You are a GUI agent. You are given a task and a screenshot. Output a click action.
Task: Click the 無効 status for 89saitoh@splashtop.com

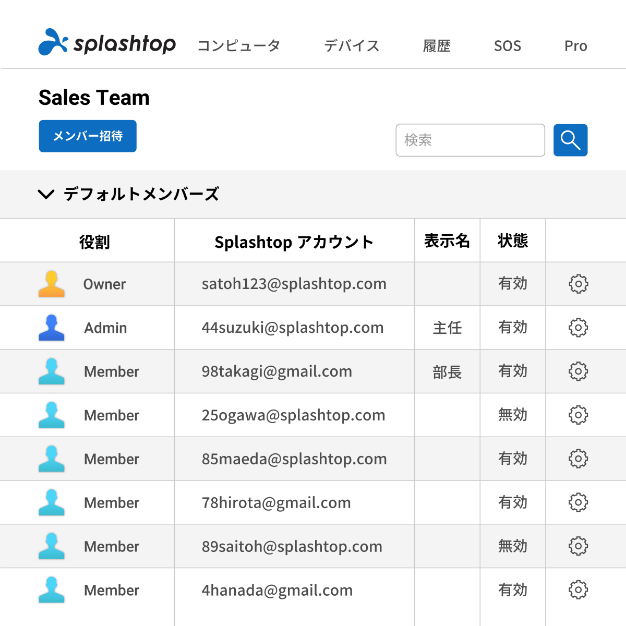click(x=513, y=546)
